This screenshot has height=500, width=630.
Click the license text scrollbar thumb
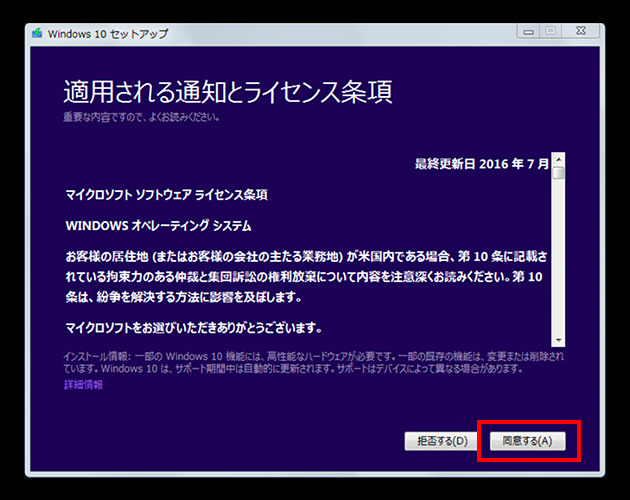click(x=558, y=173)
